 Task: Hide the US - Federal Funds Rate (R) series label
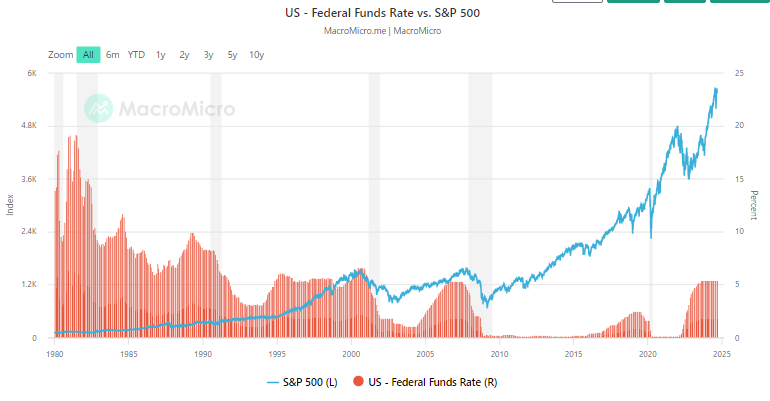point(434,383)
